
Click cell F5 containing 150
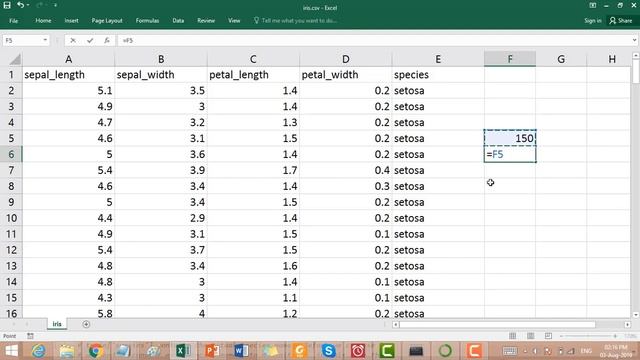510,138
